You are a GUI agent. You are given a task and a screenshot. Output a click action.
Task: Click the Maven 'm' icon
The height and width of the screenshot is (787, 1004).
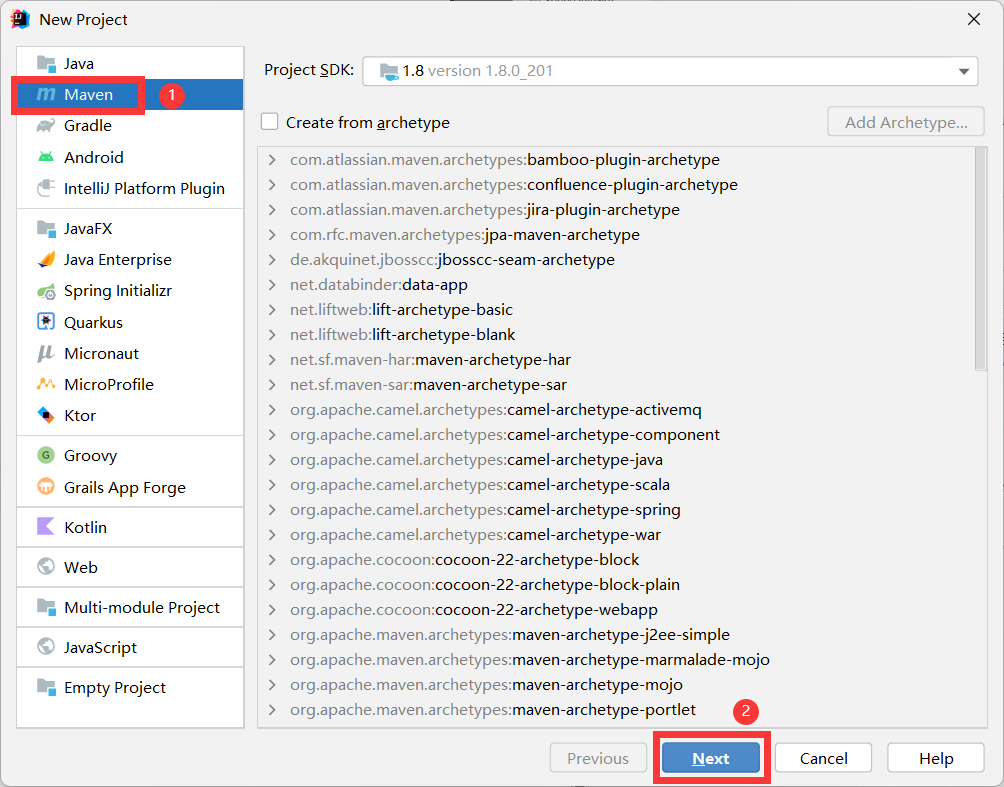46,94
